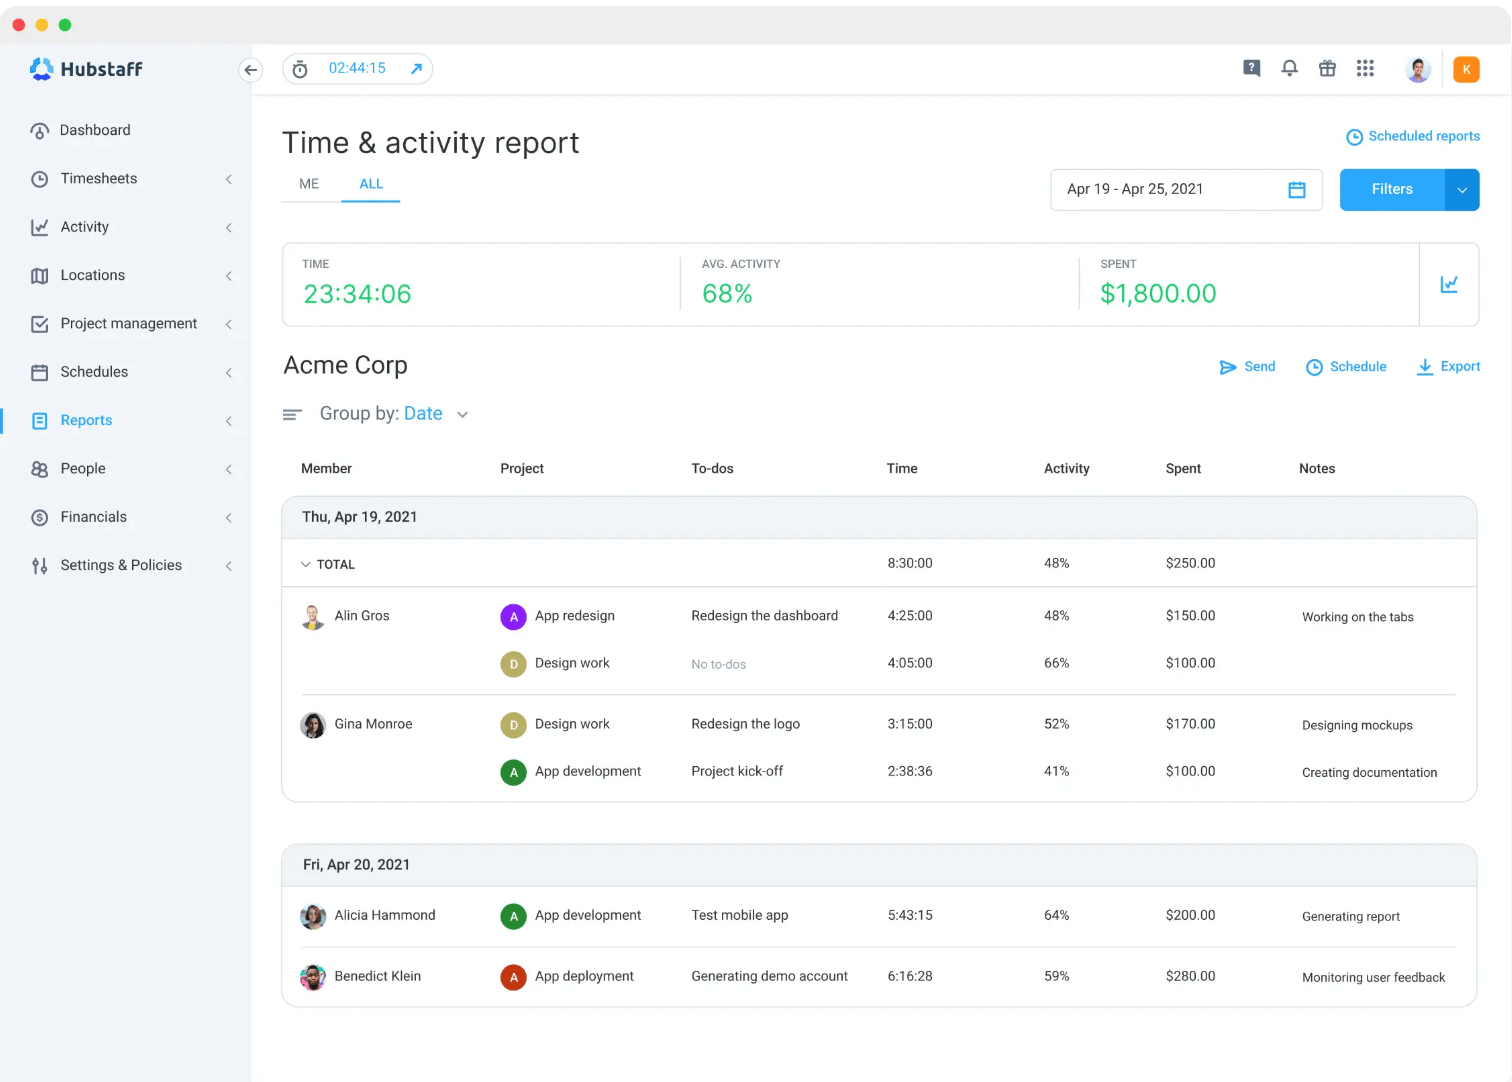Click the gift rewards icon
Image resolution: width=1512 pixels, height=1082 pixels.
click(x=1327, y=68)
